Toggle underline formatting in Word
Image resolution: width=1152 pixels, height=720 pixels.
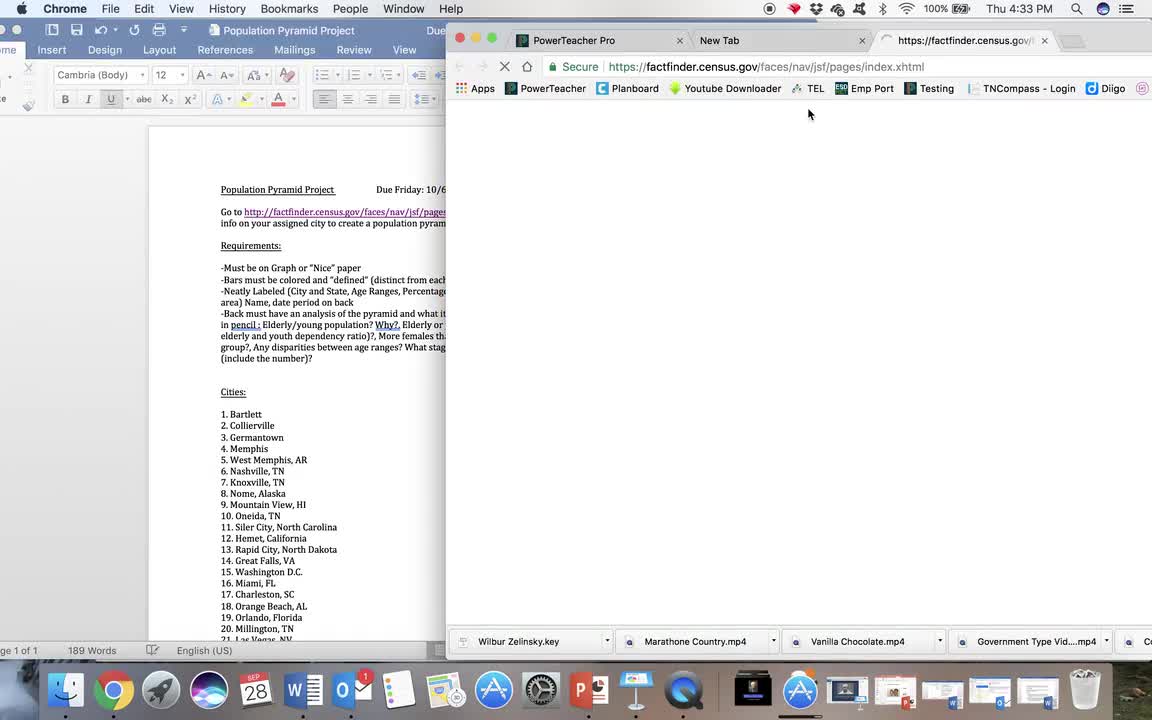tap(111, 99)
